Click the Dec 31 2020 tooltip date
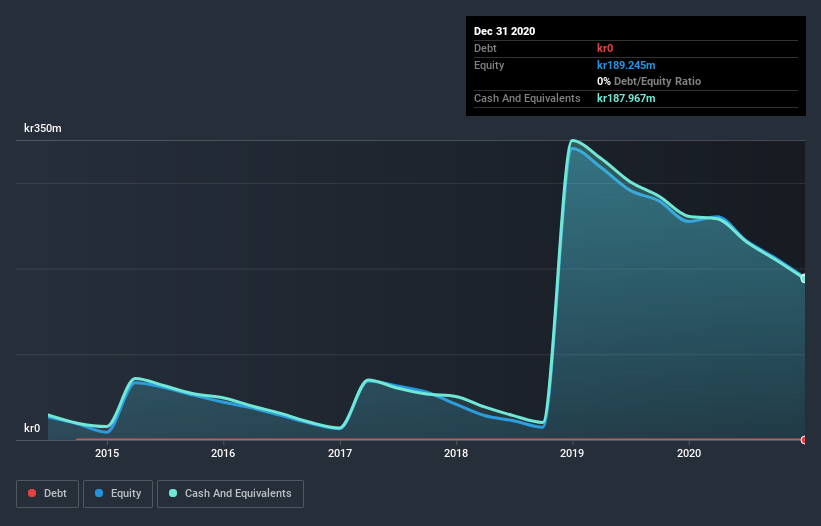This screenshot has height=526, width=821. (x=504, y=31)
